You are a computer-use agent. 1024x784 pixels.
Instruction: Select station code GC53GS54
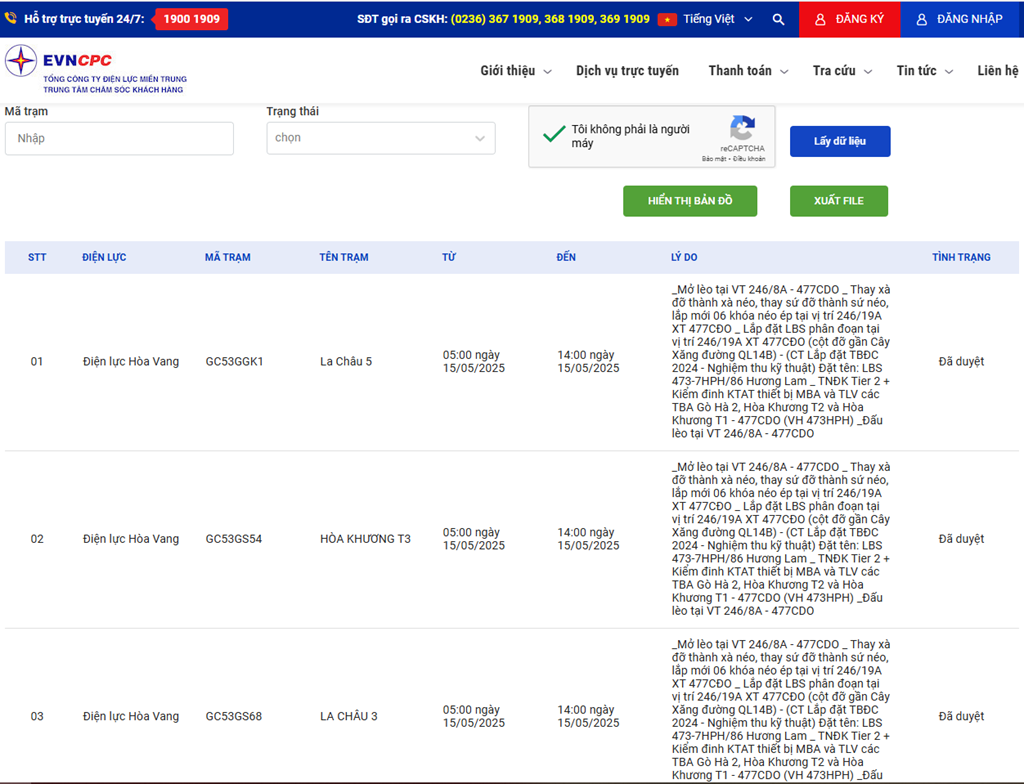[x=234, y=539]
